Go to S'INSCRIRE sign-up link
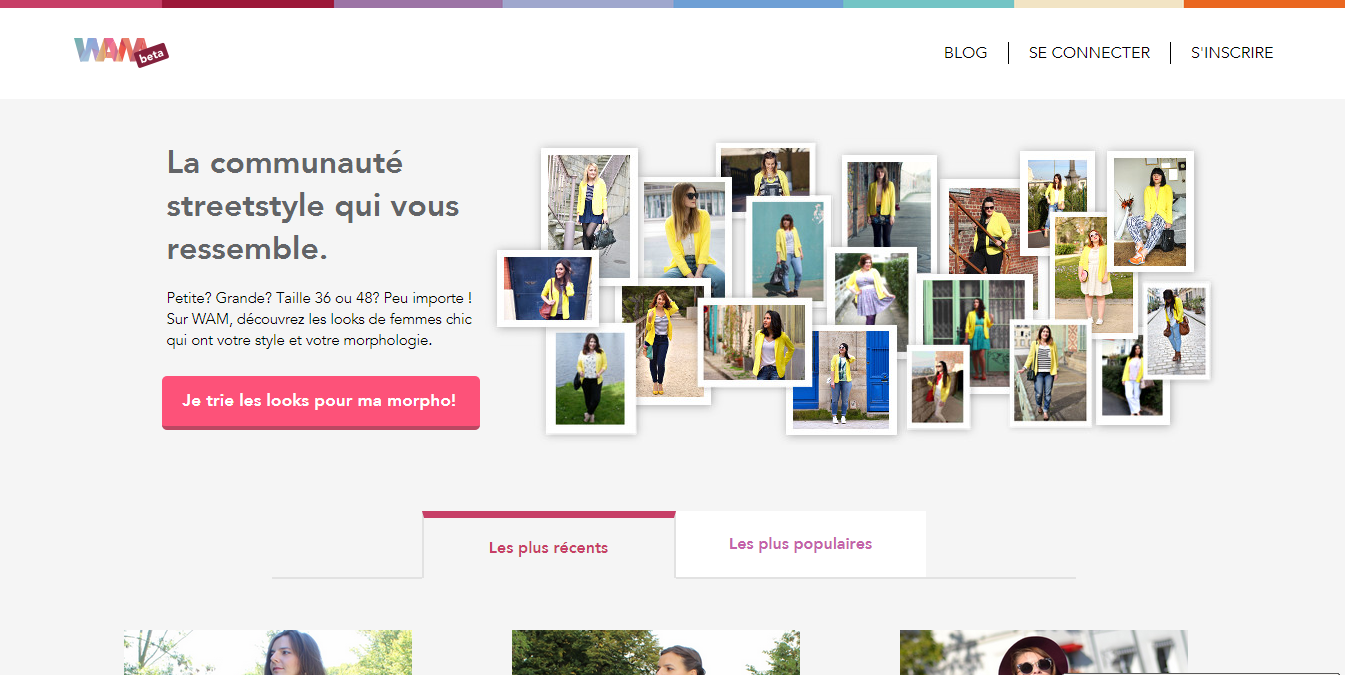This screenshot has height=675, width=1345. 1231,53
